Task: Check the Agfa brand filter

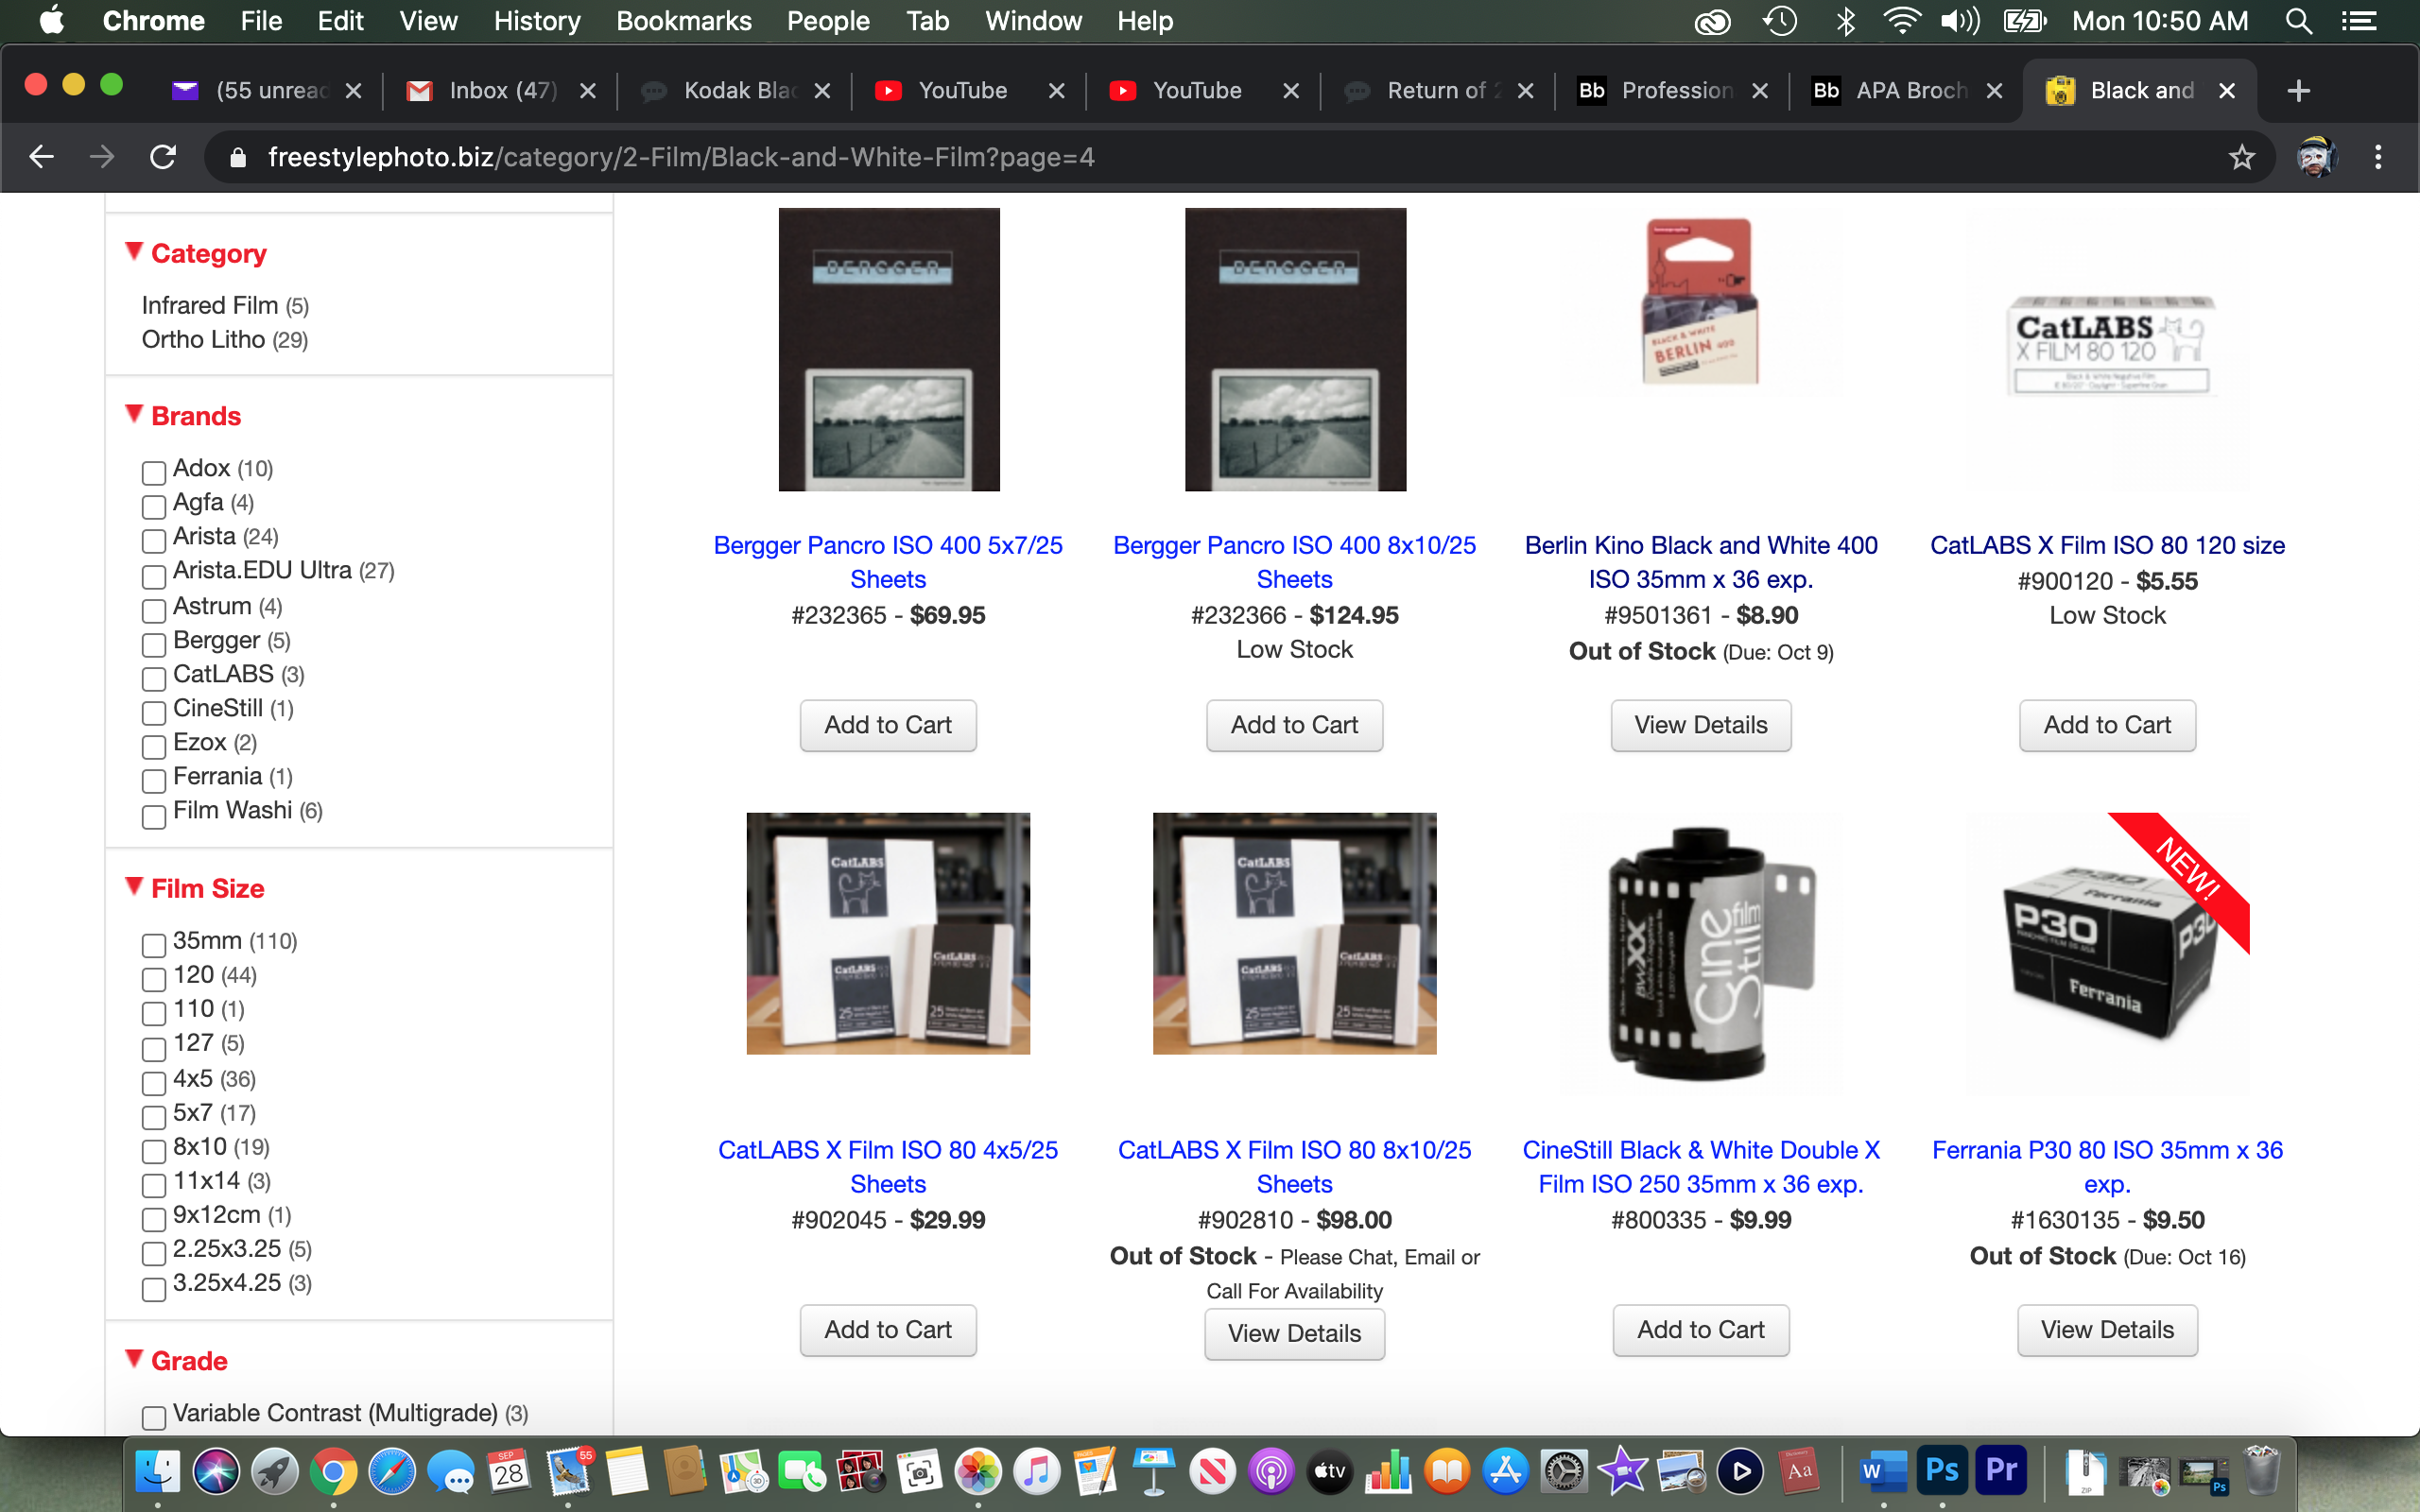Action: [x=153, y=506]
